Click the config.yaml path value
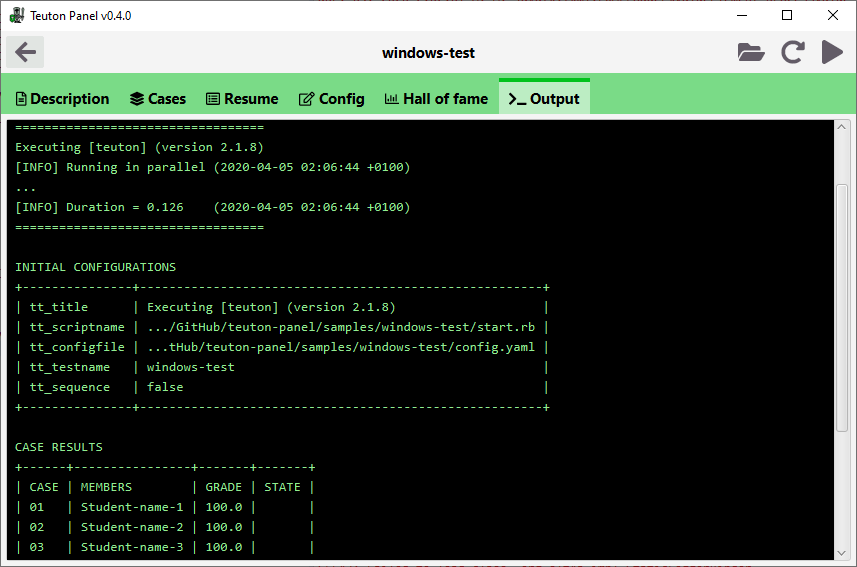Viewport: 857px width, 567px height. (341, 347)
